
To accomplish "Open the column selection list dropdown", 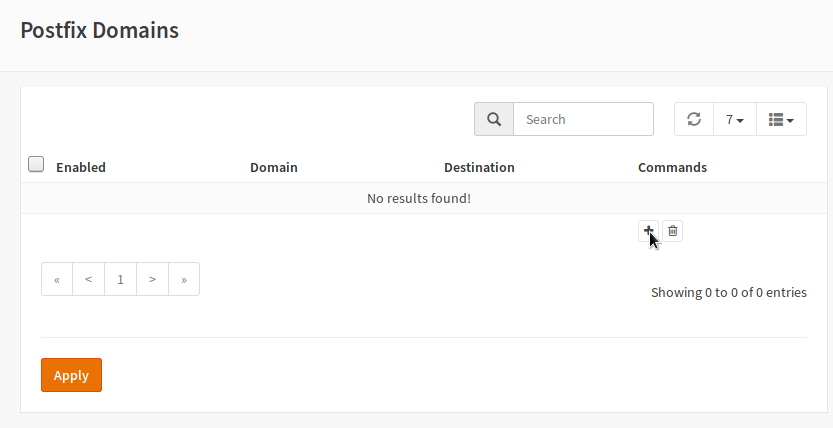I will click(781, 119).
